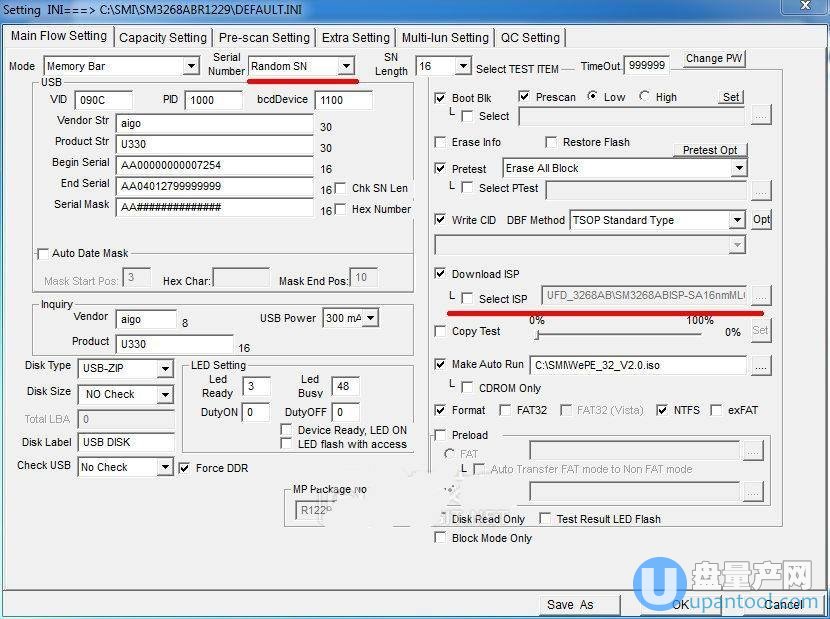Toggle the Force DDR checkbox
The height and width of the screenshot is (619, 830).
(184, 468)
